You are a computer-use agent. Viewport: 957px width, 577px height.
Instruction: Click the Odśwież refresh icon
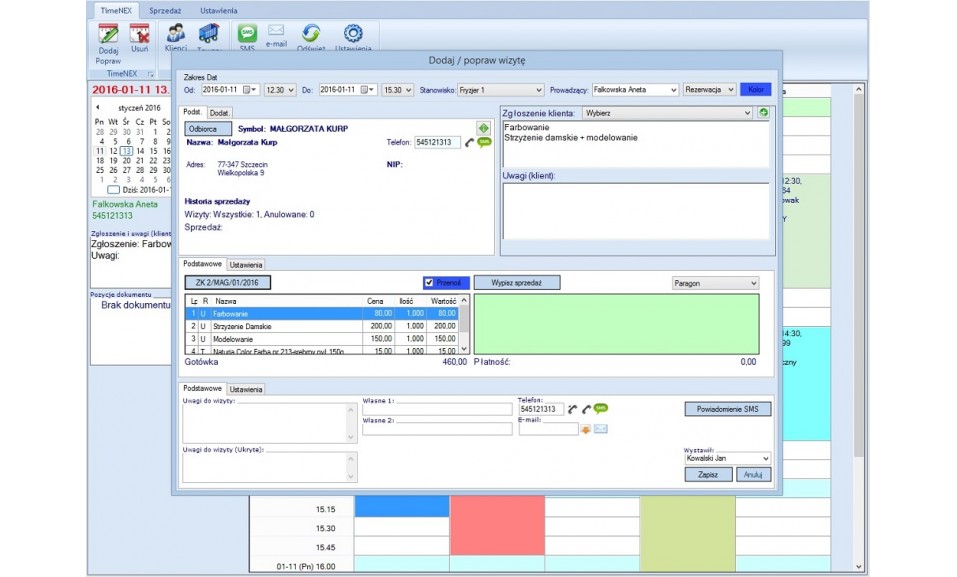point(310,34)
